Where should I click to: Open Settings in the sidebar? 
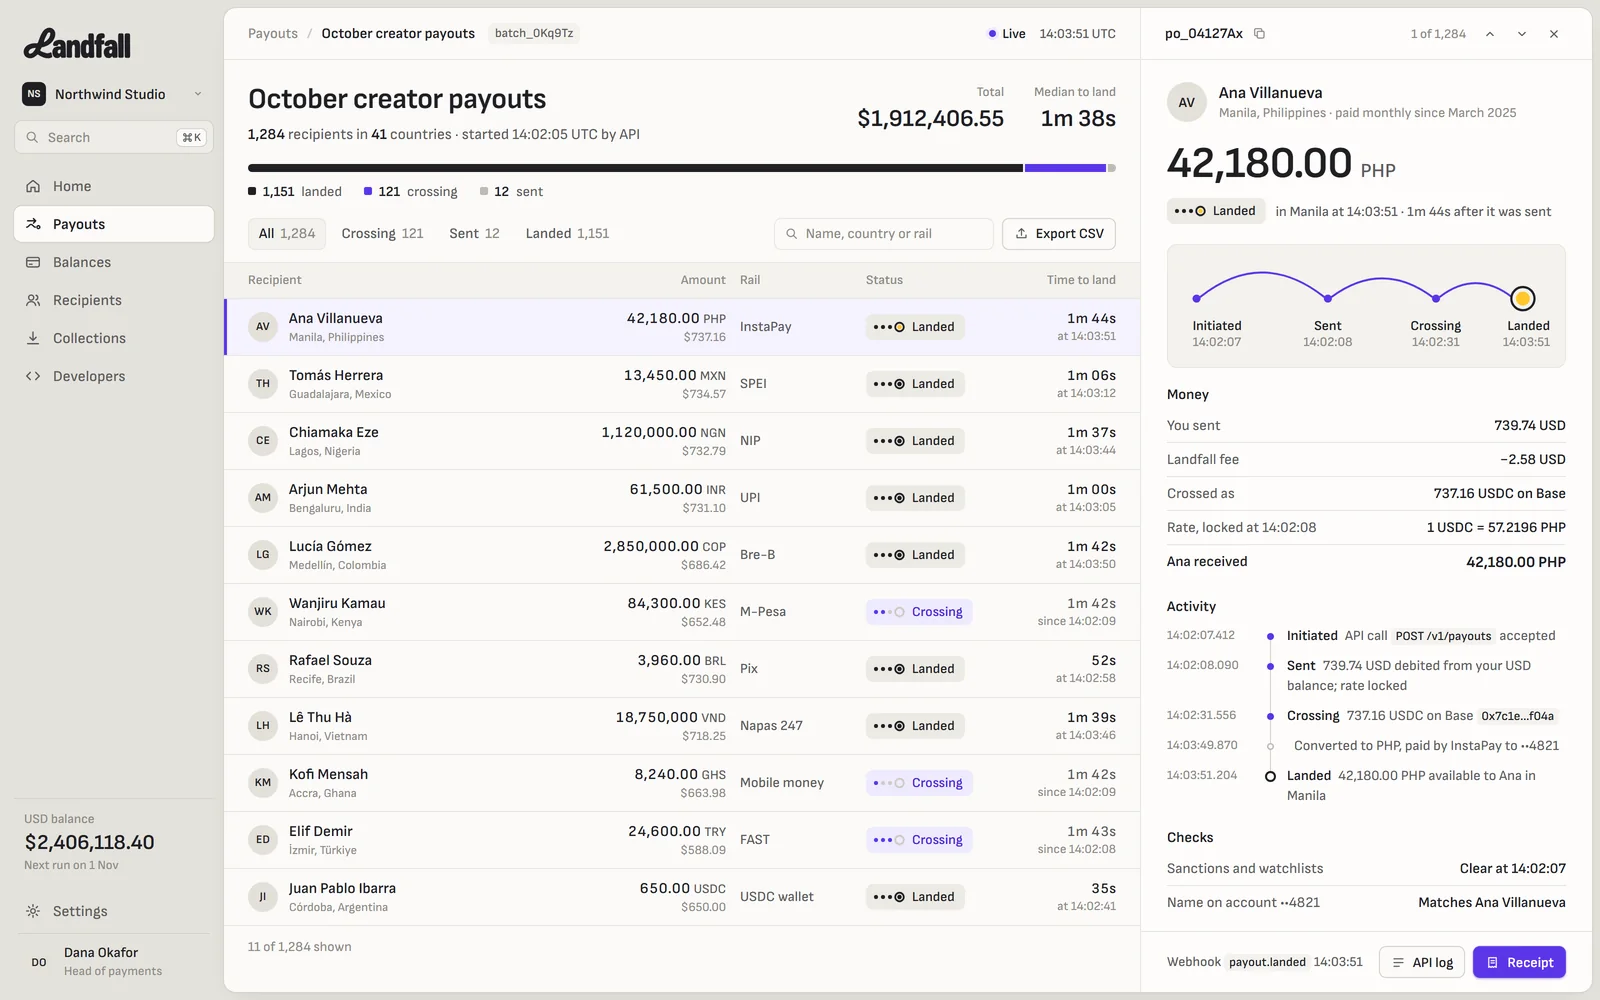click(114, 911)
